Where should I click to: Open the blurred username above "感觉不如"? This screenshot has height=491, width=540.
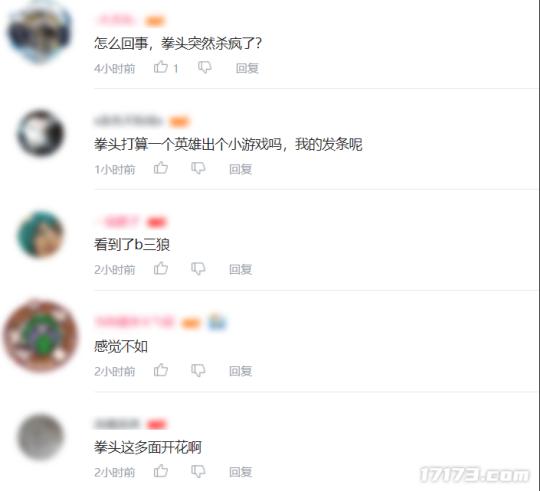(x=134, y=322)
